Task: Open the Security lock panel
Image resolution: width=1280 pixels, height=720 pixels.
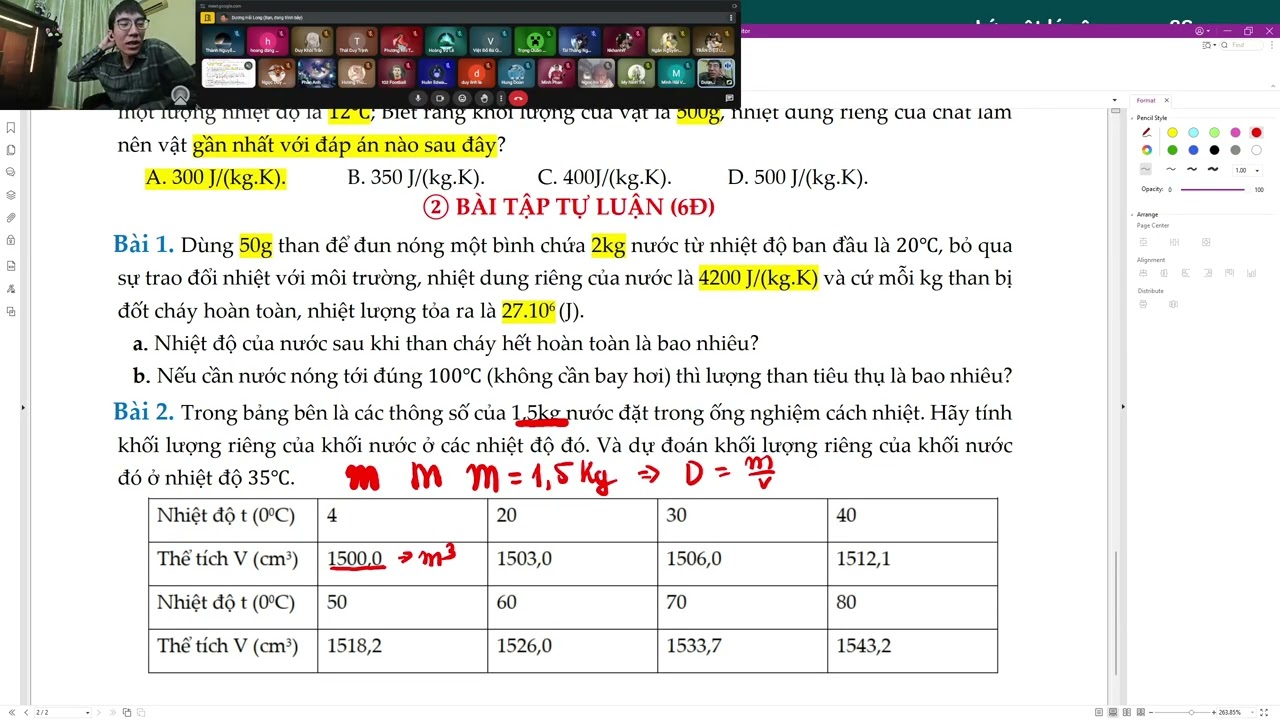Action: coord(11,240)
